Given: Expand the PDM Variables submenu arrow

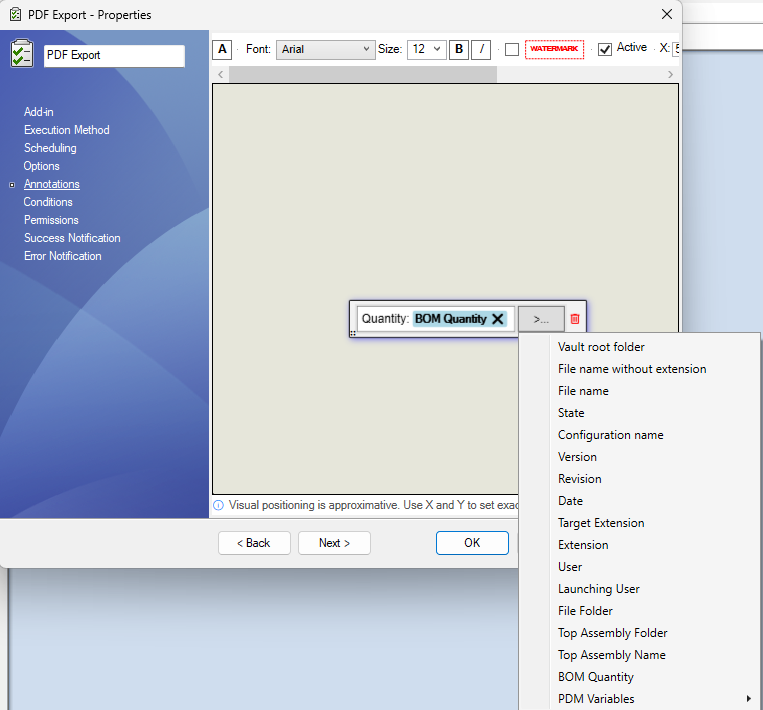Looking at the screenshot, I should tap(748, 698).
